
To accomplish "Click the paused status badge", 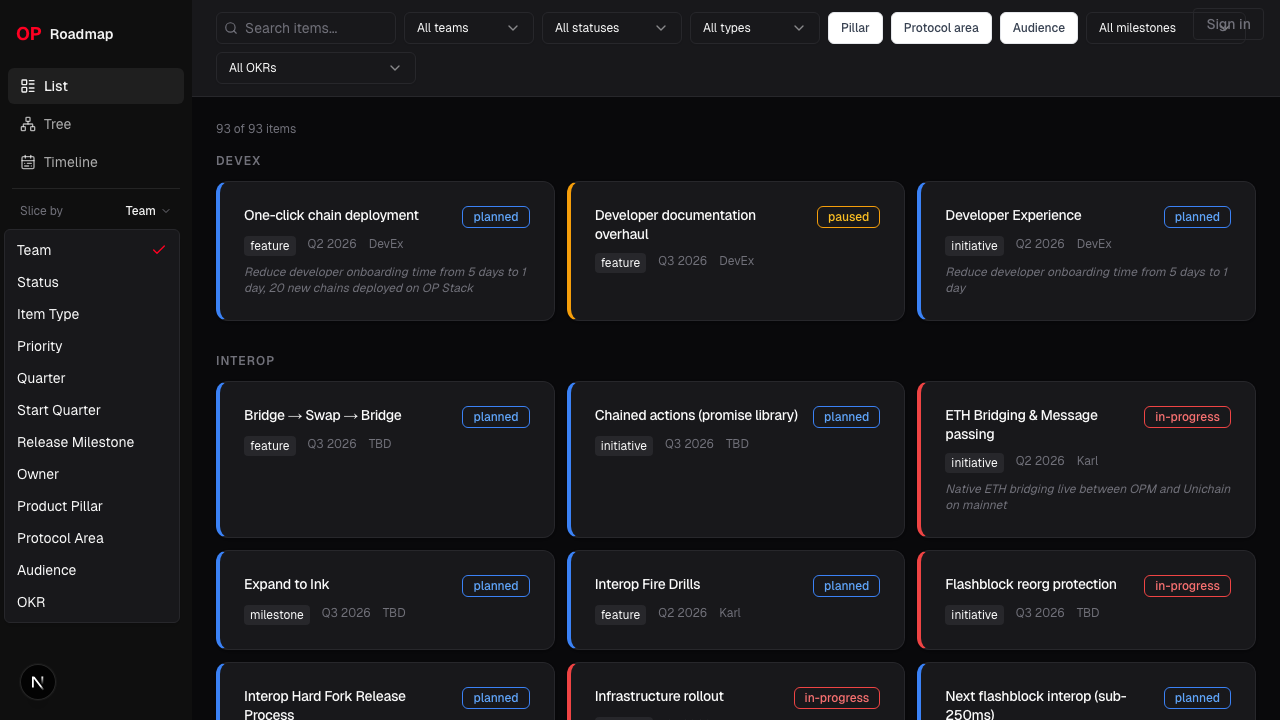I will tap(848, 217).
